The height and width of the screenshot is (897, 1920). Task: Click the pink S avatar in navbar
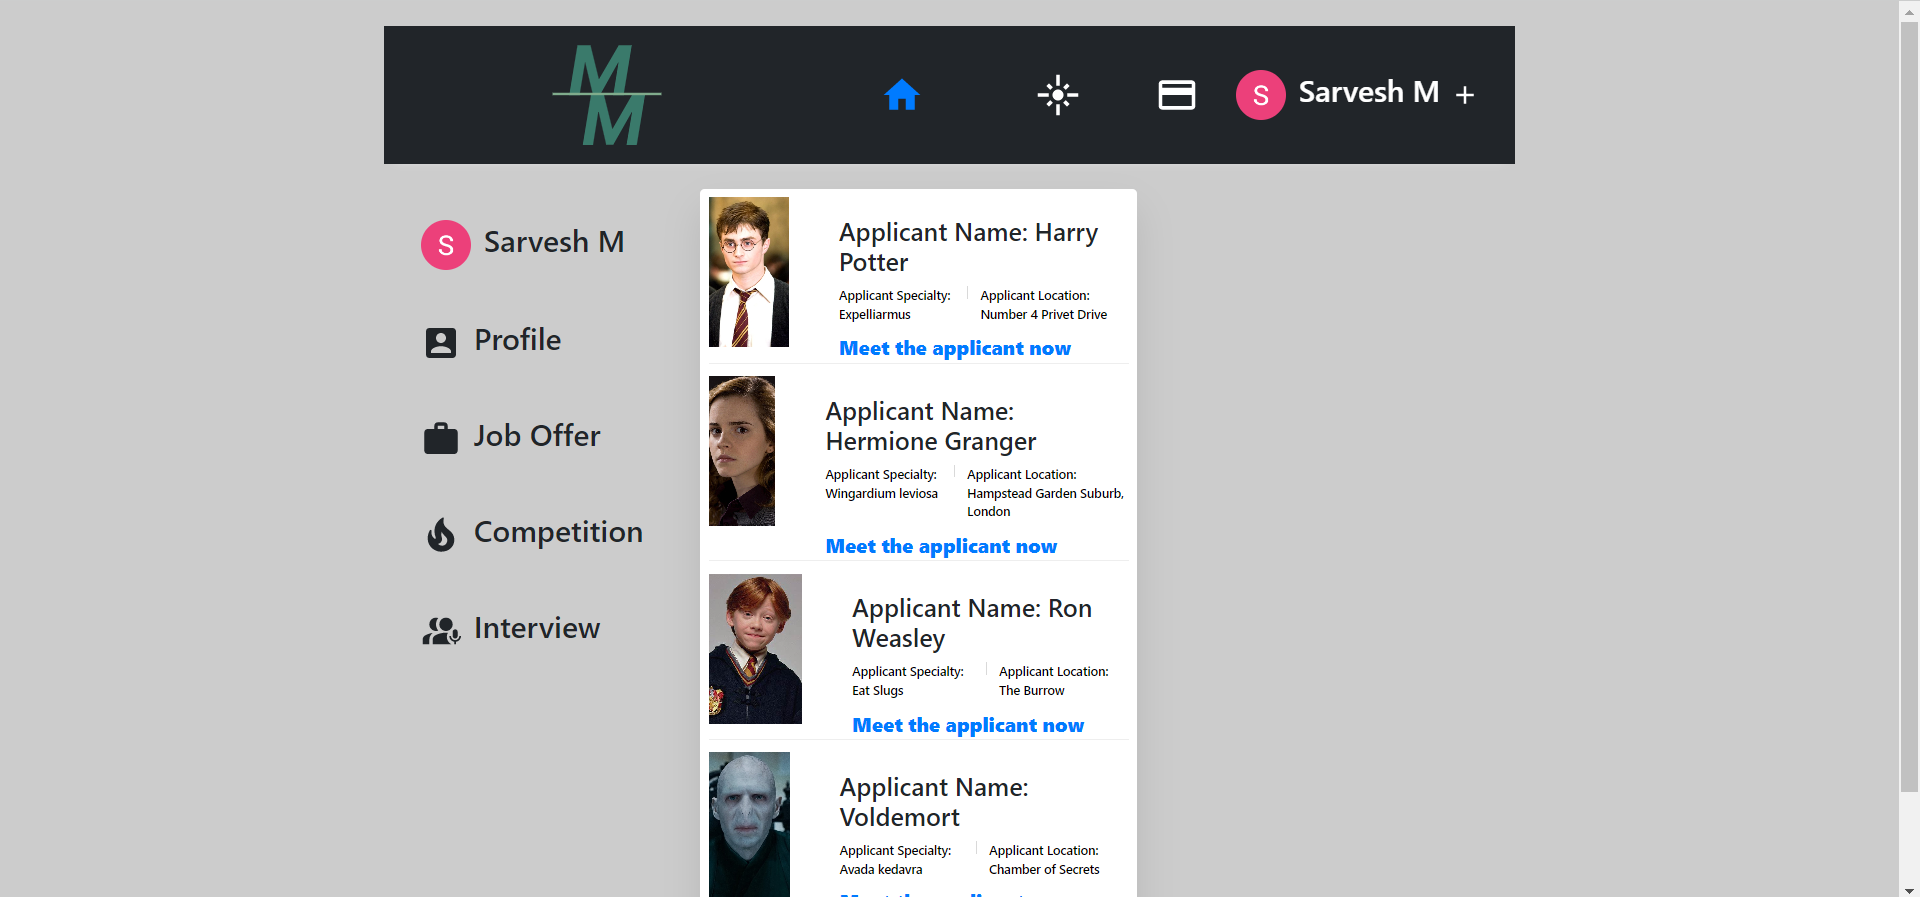tap(1261, 95)
